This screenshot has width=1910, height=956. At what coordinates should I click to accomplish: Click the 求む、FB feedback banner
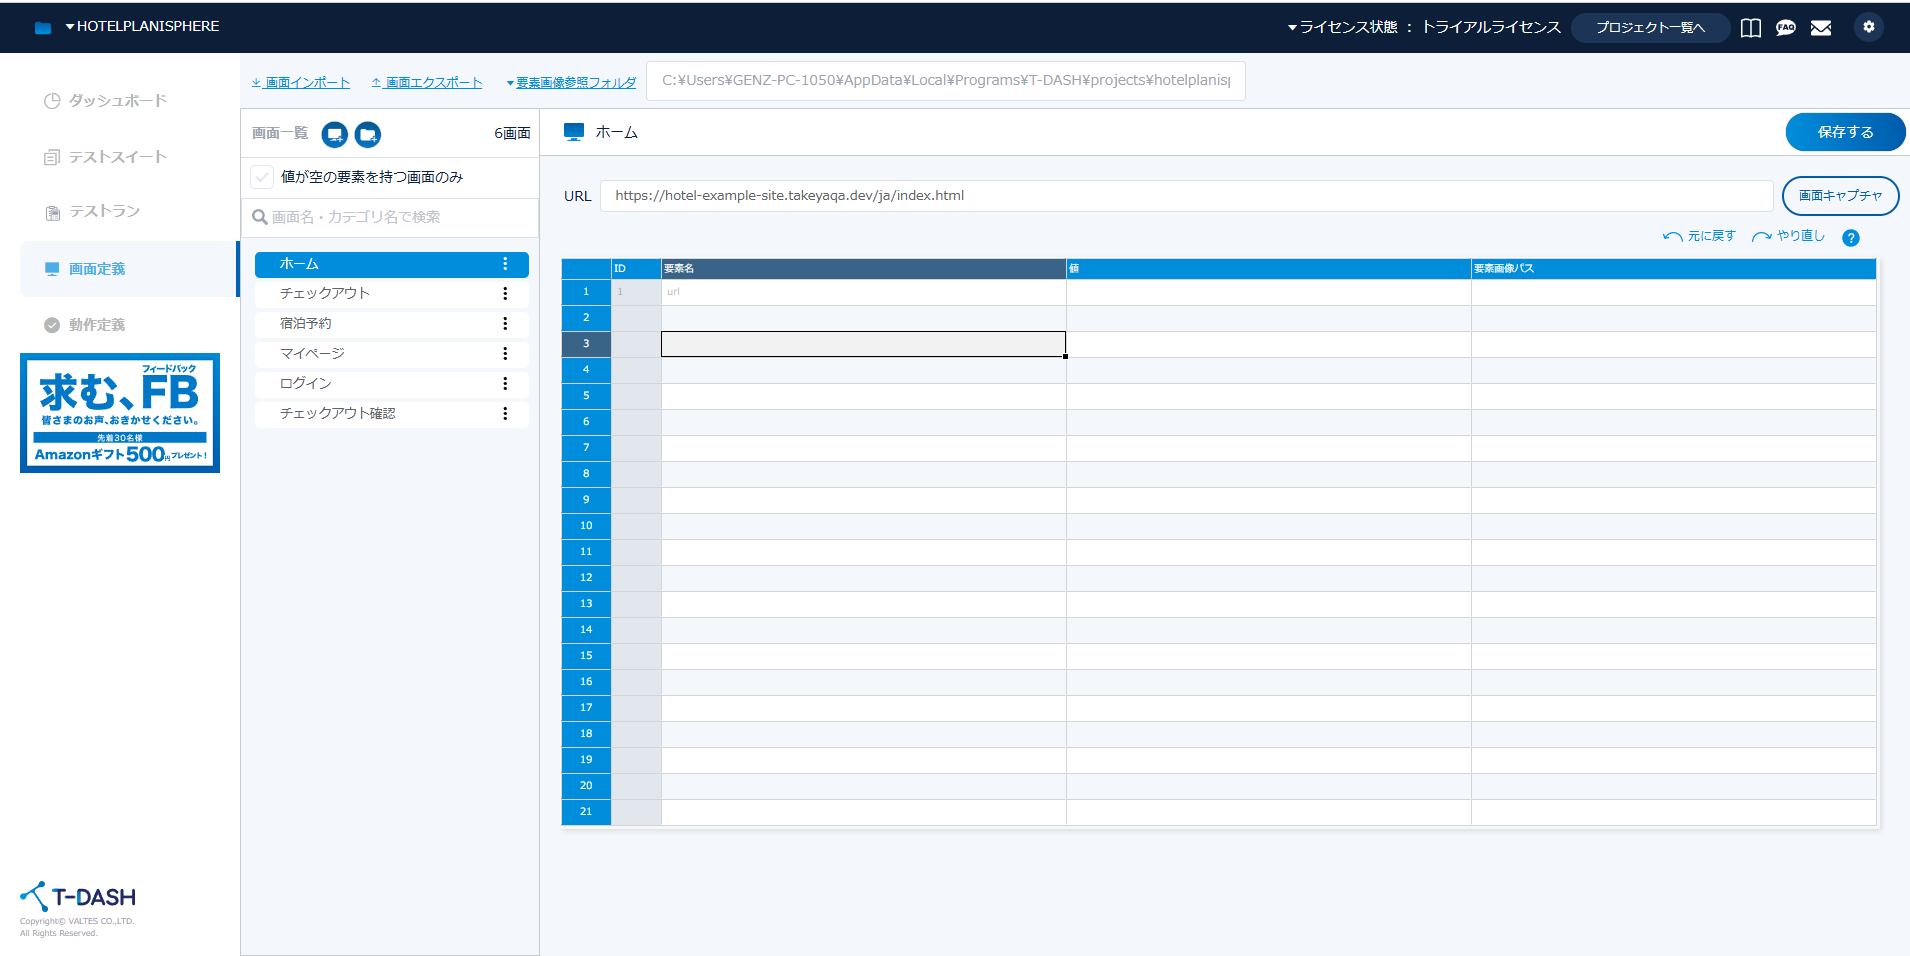pos(120,413)
